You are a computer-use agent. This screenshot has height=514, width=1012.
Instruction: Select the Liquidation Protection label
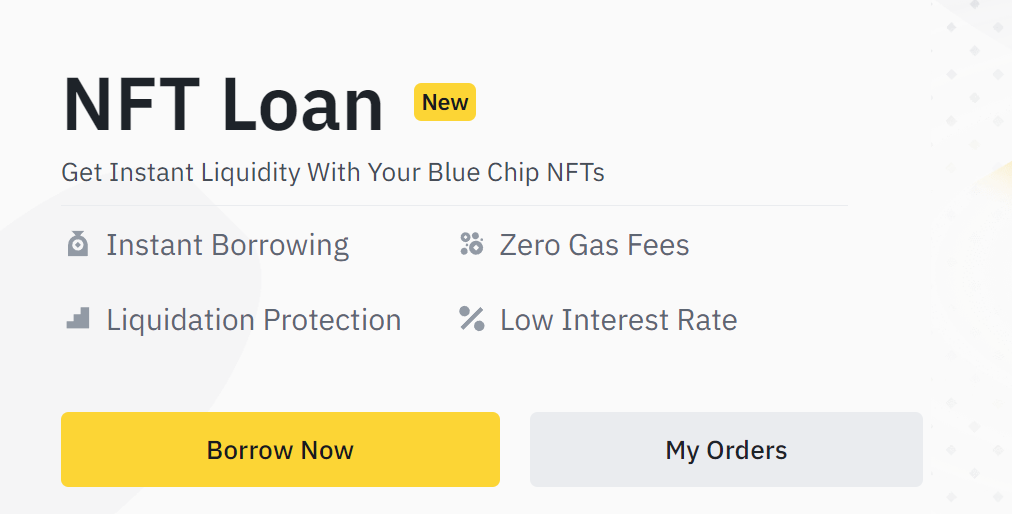(x=254, y=320)
